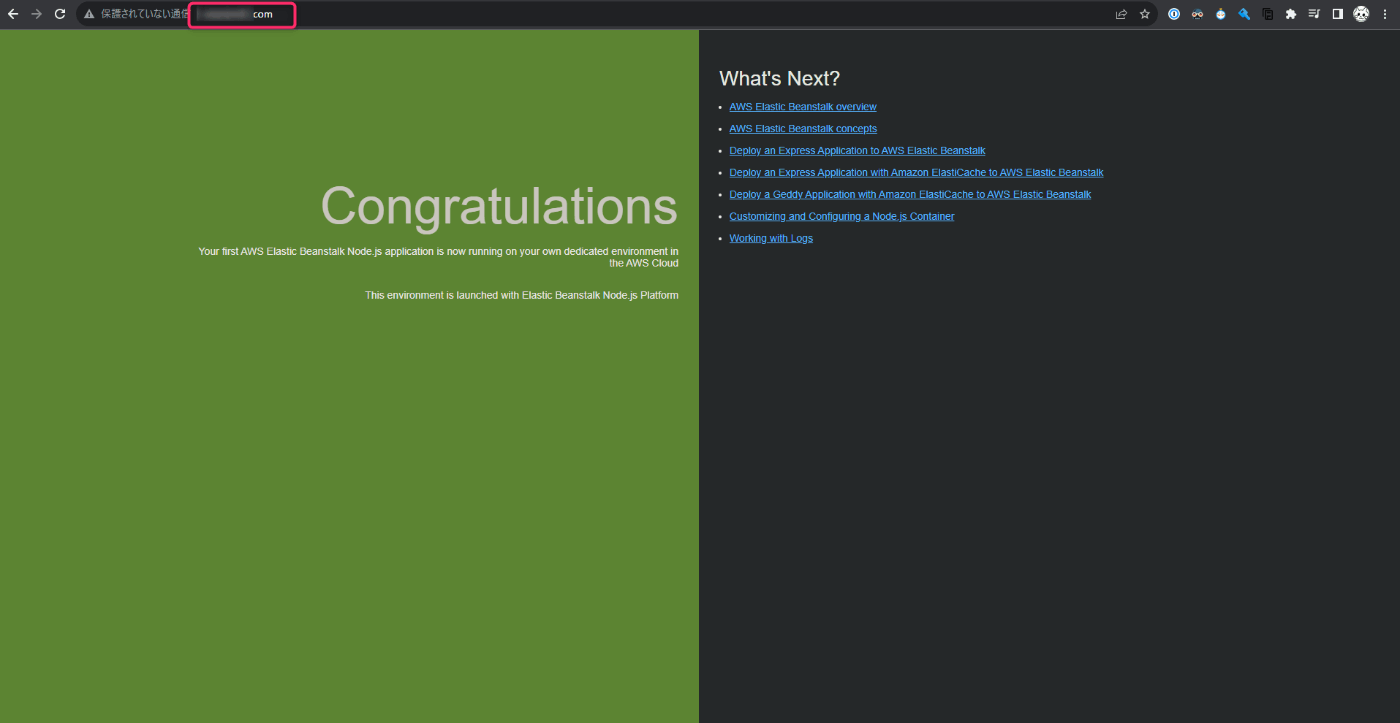Click the browser forward arrow
The height and width of the screenshot is (723, 1400).
[x=37, y=14]
